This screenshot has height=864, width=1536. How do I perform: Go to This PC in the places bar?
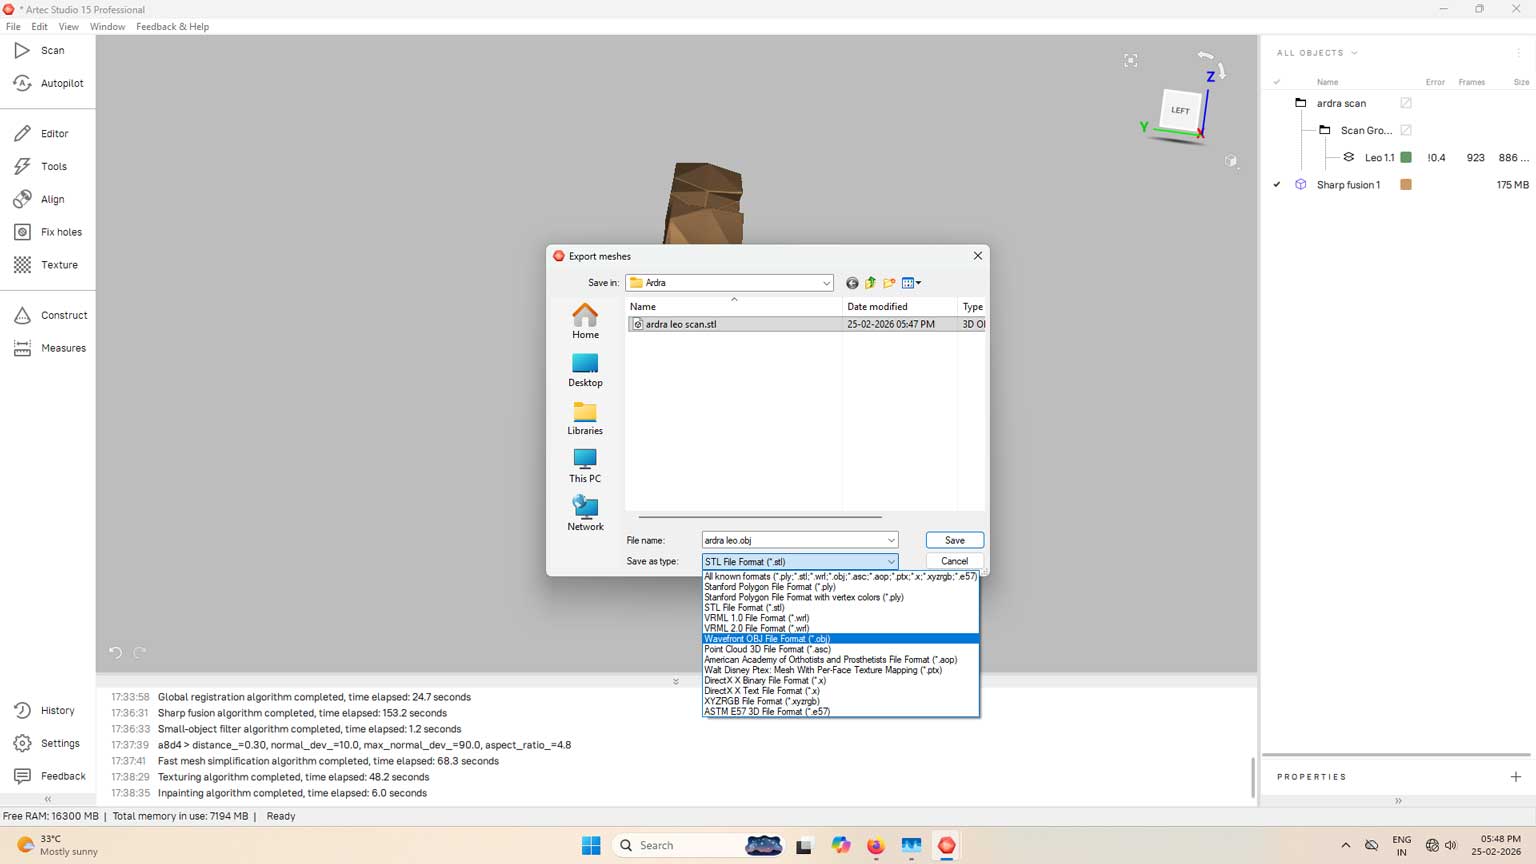pyautogui.click(x=585, y=465)
